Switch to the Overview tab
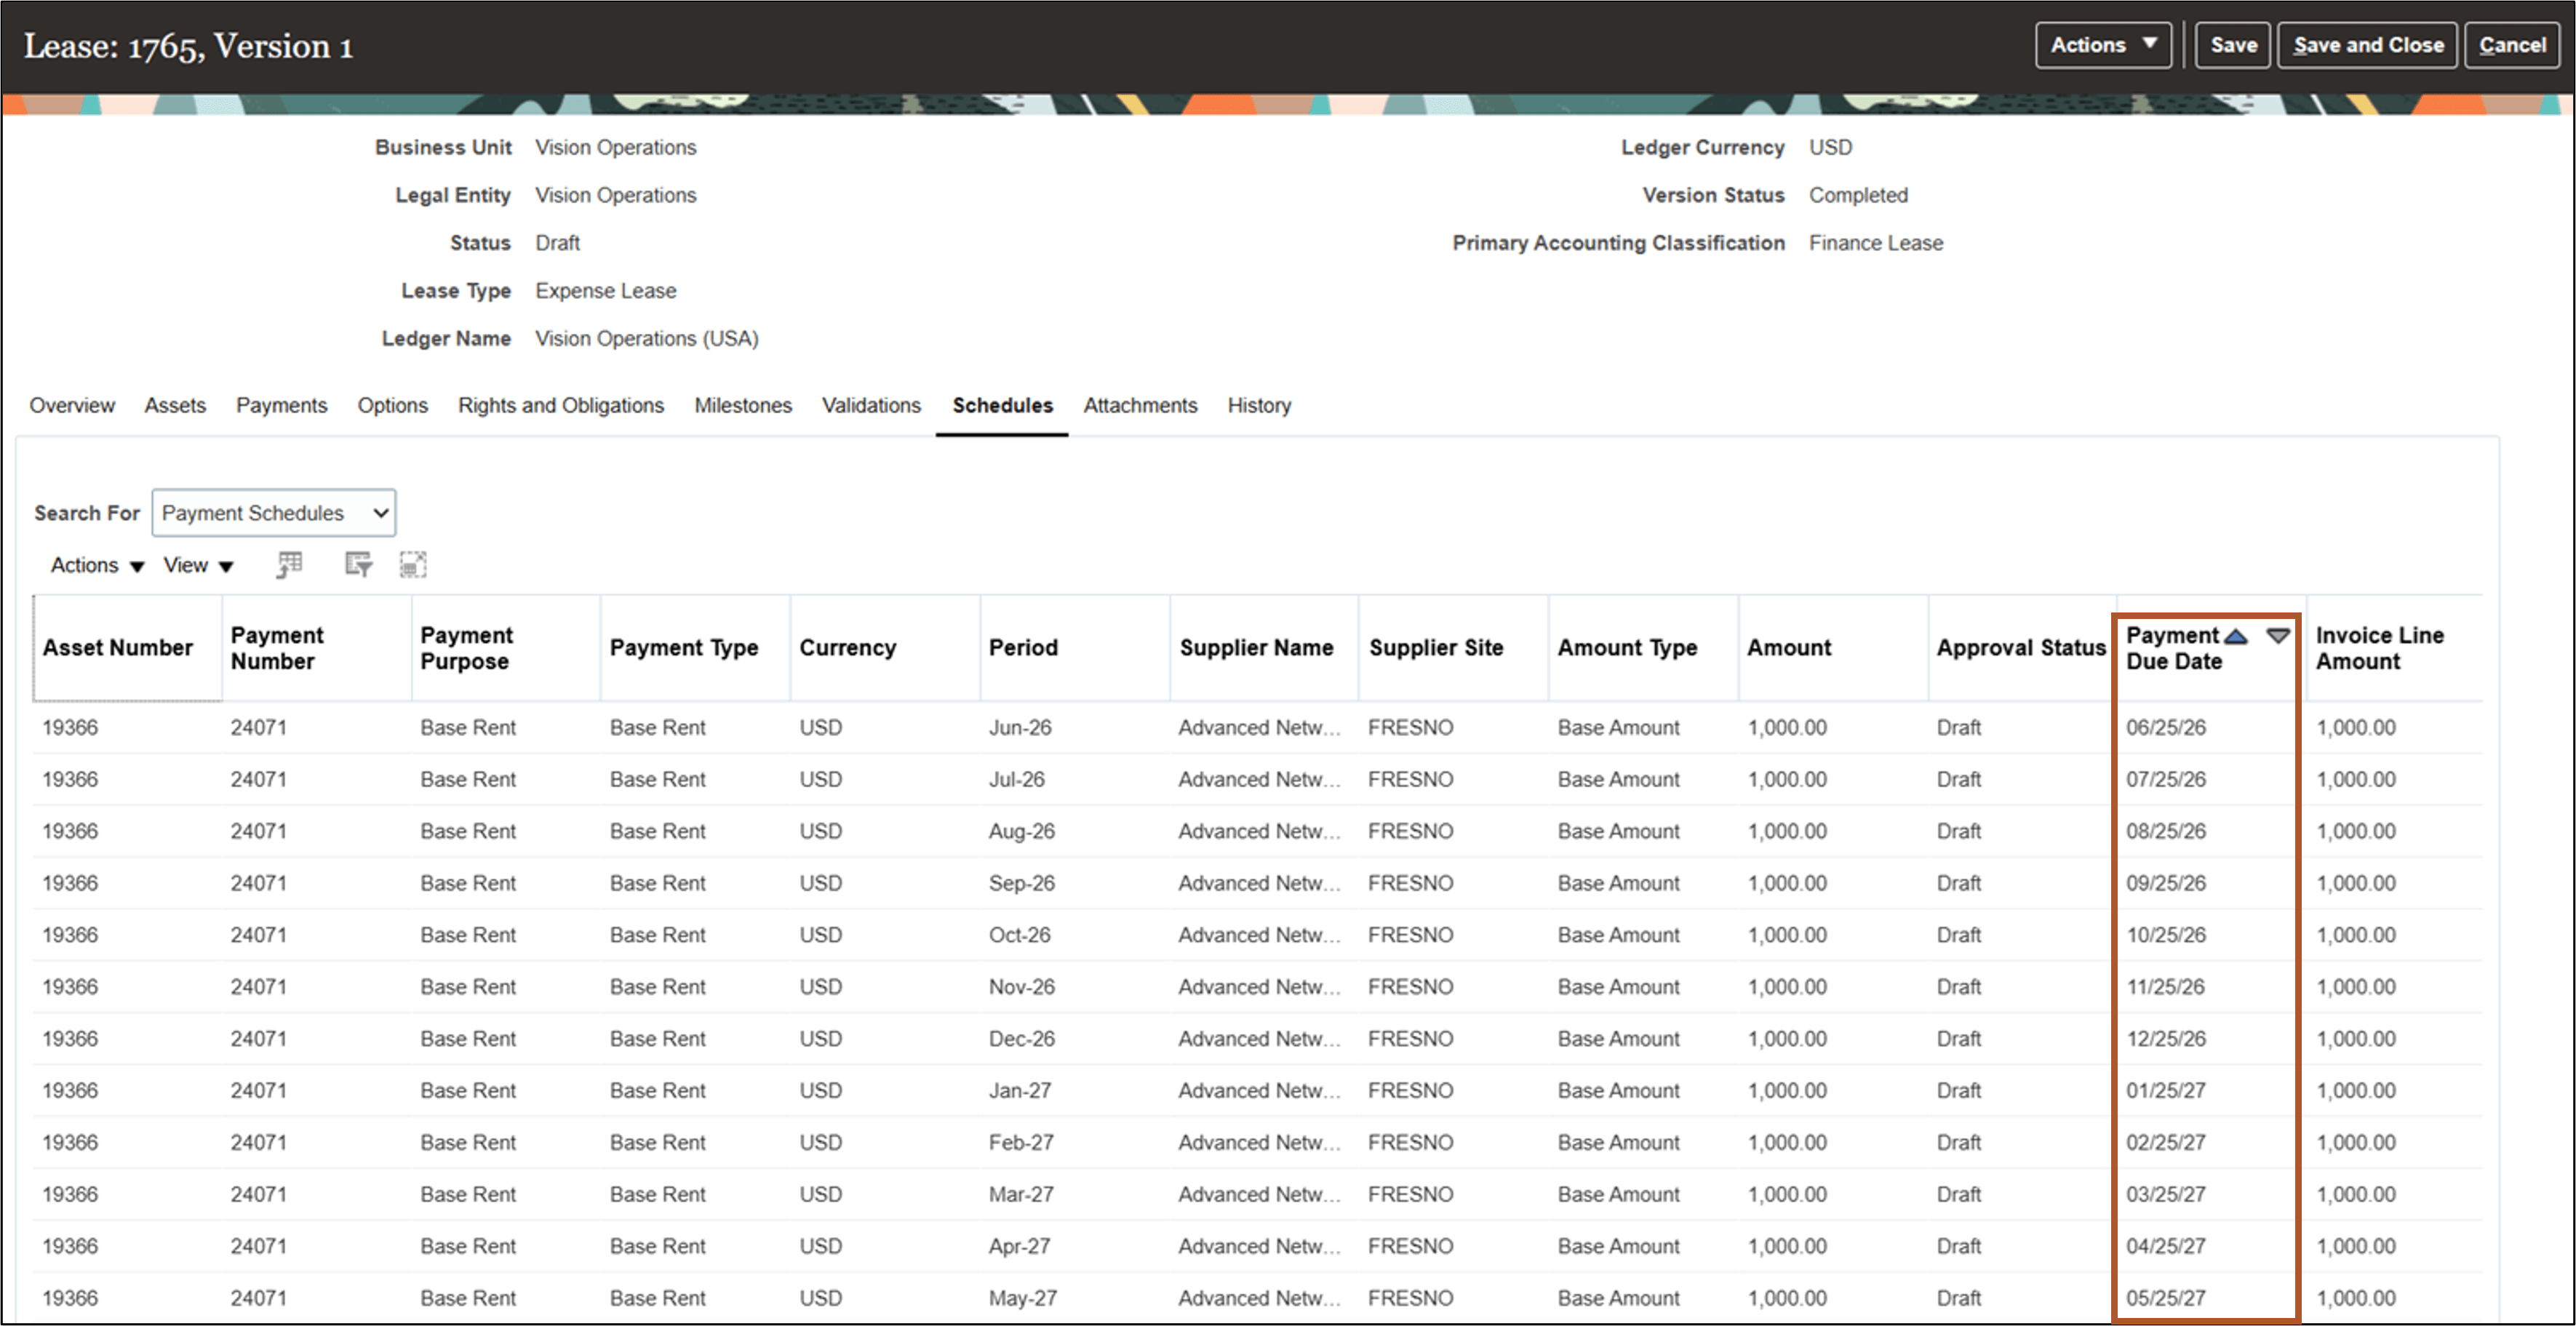 [x=72, y=405]
